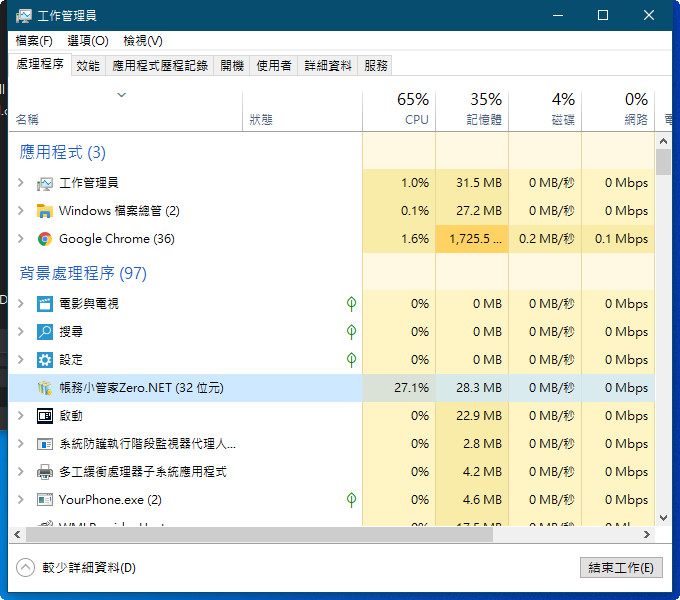Expand the Google Chrome (36) group
Viewport: 680px width, 600px height.
click(20, 238)
